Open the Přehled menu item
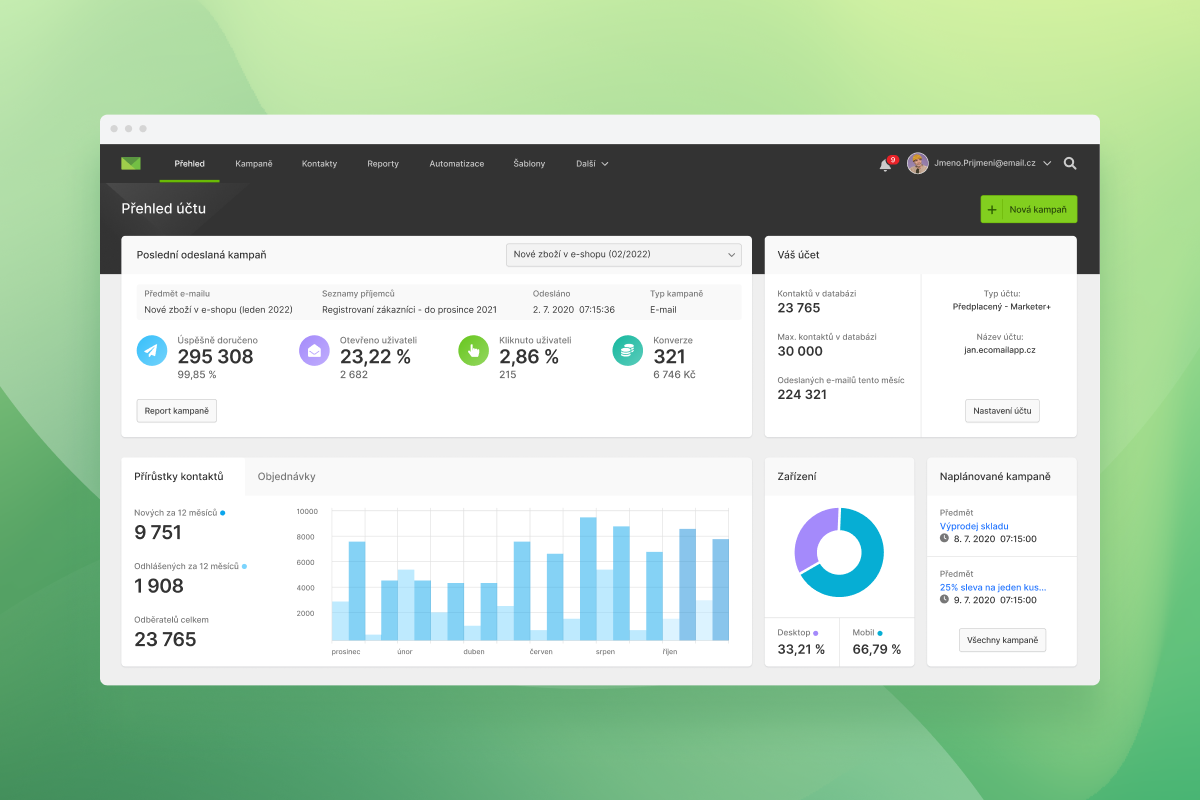The height and width of the screenshot is (800, 1200). point(189,163)
